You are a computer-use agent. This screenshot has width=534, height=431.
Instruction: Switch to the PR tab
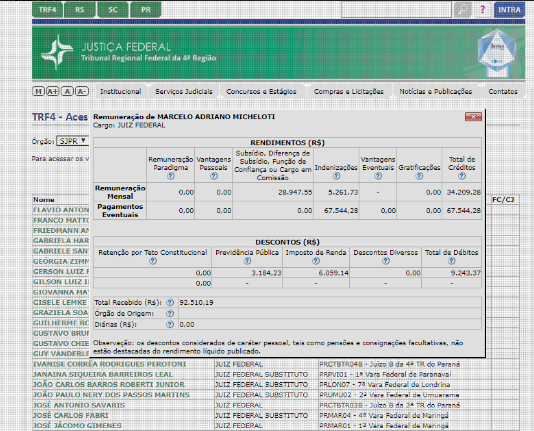coord(146,10)
